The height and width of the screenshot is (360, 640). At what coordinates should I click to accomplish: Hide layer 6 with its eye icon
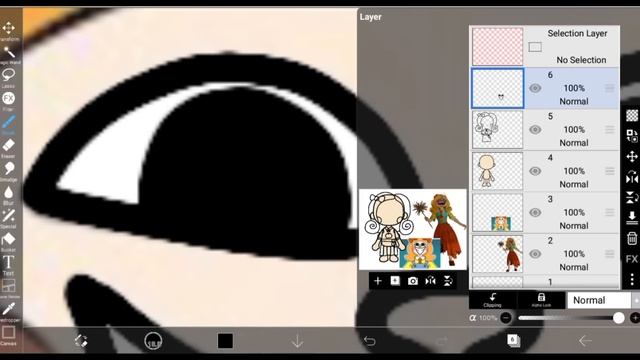tap(535, 88)
